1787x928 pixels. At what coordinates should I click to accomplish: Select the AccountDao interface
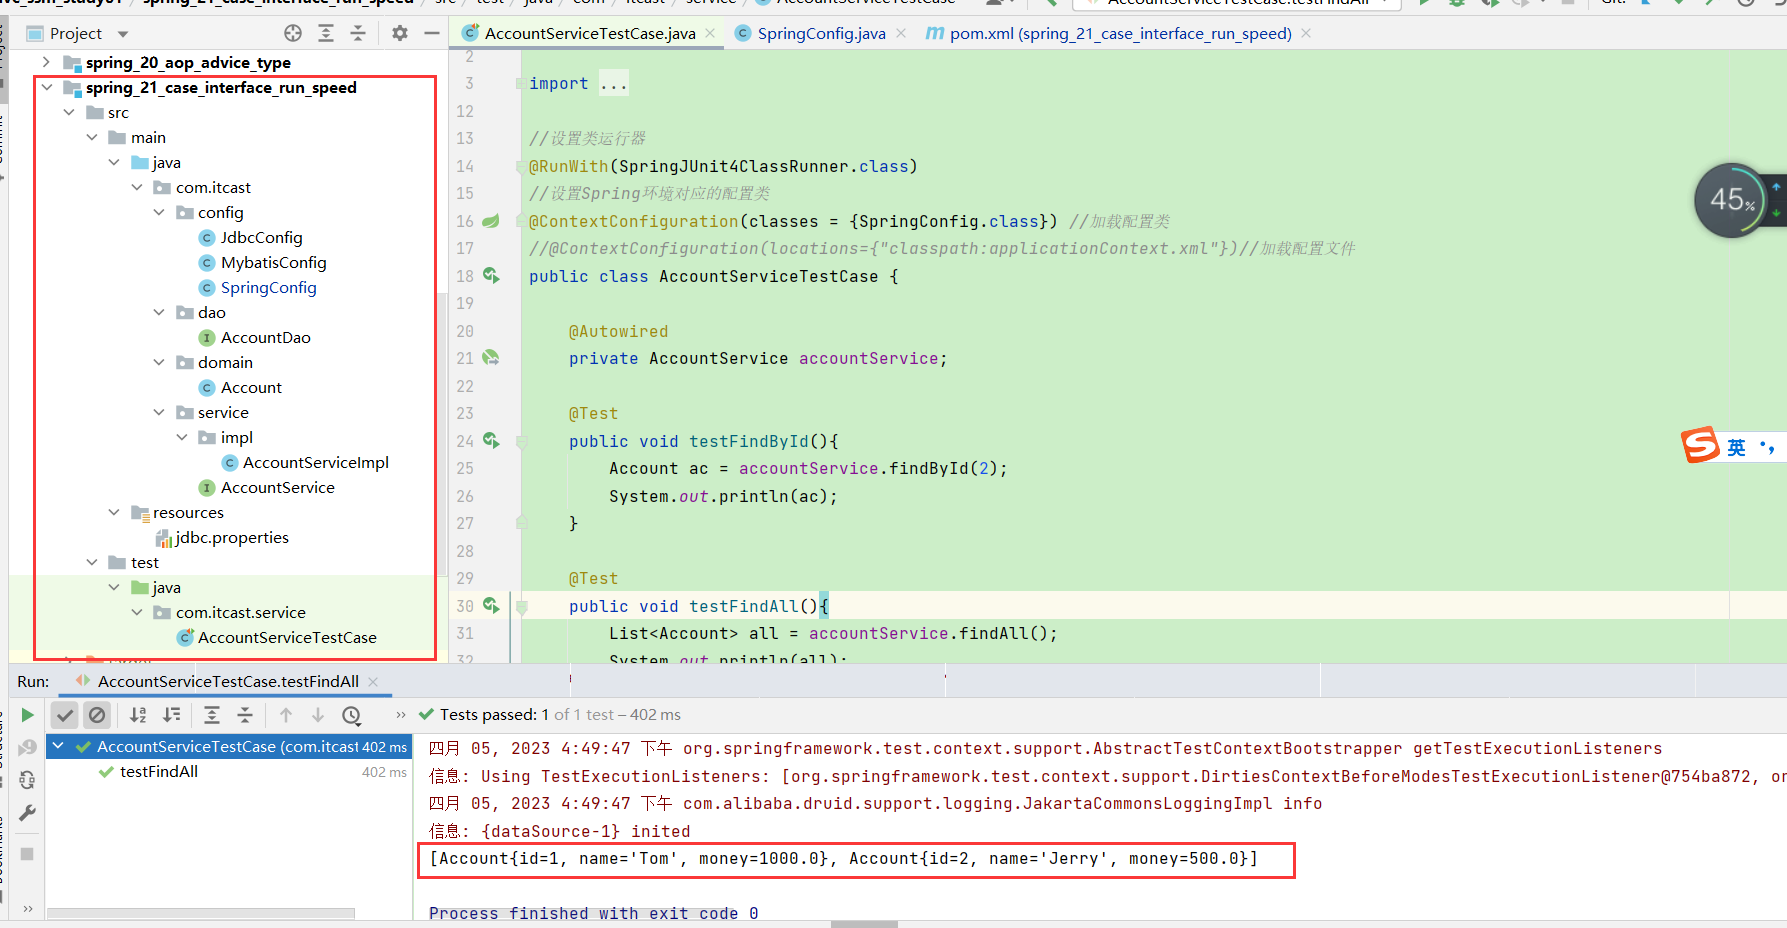[x=265, y=337]
